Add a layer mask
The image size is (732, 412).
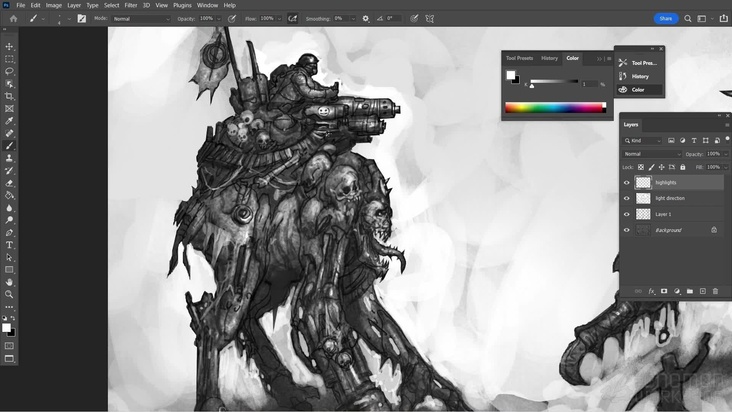click(x=664, y=291)
